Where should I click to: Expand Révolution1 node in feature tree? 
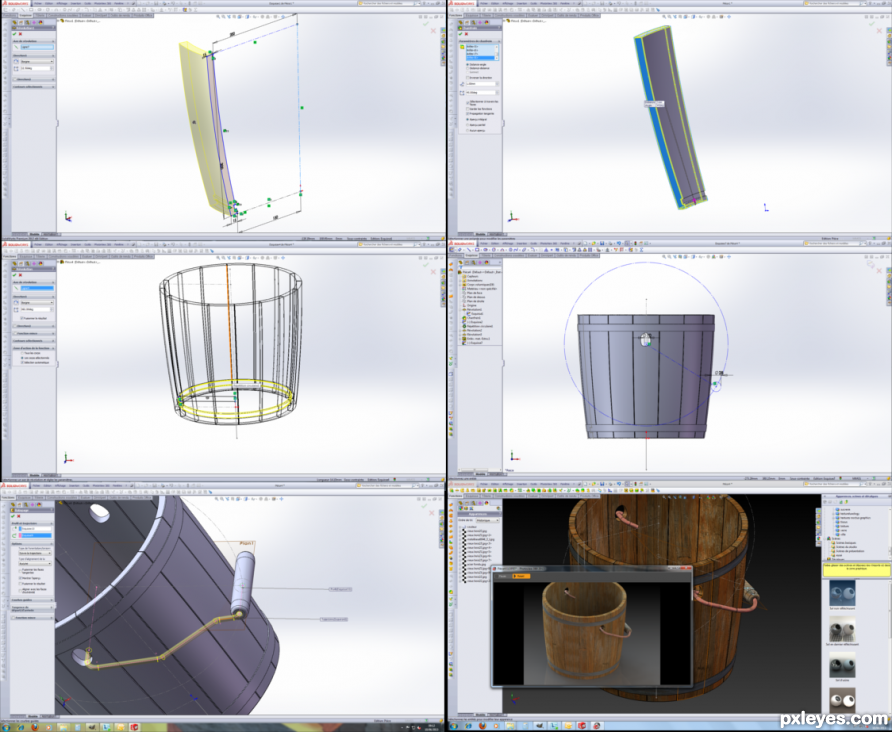[460, 309]
